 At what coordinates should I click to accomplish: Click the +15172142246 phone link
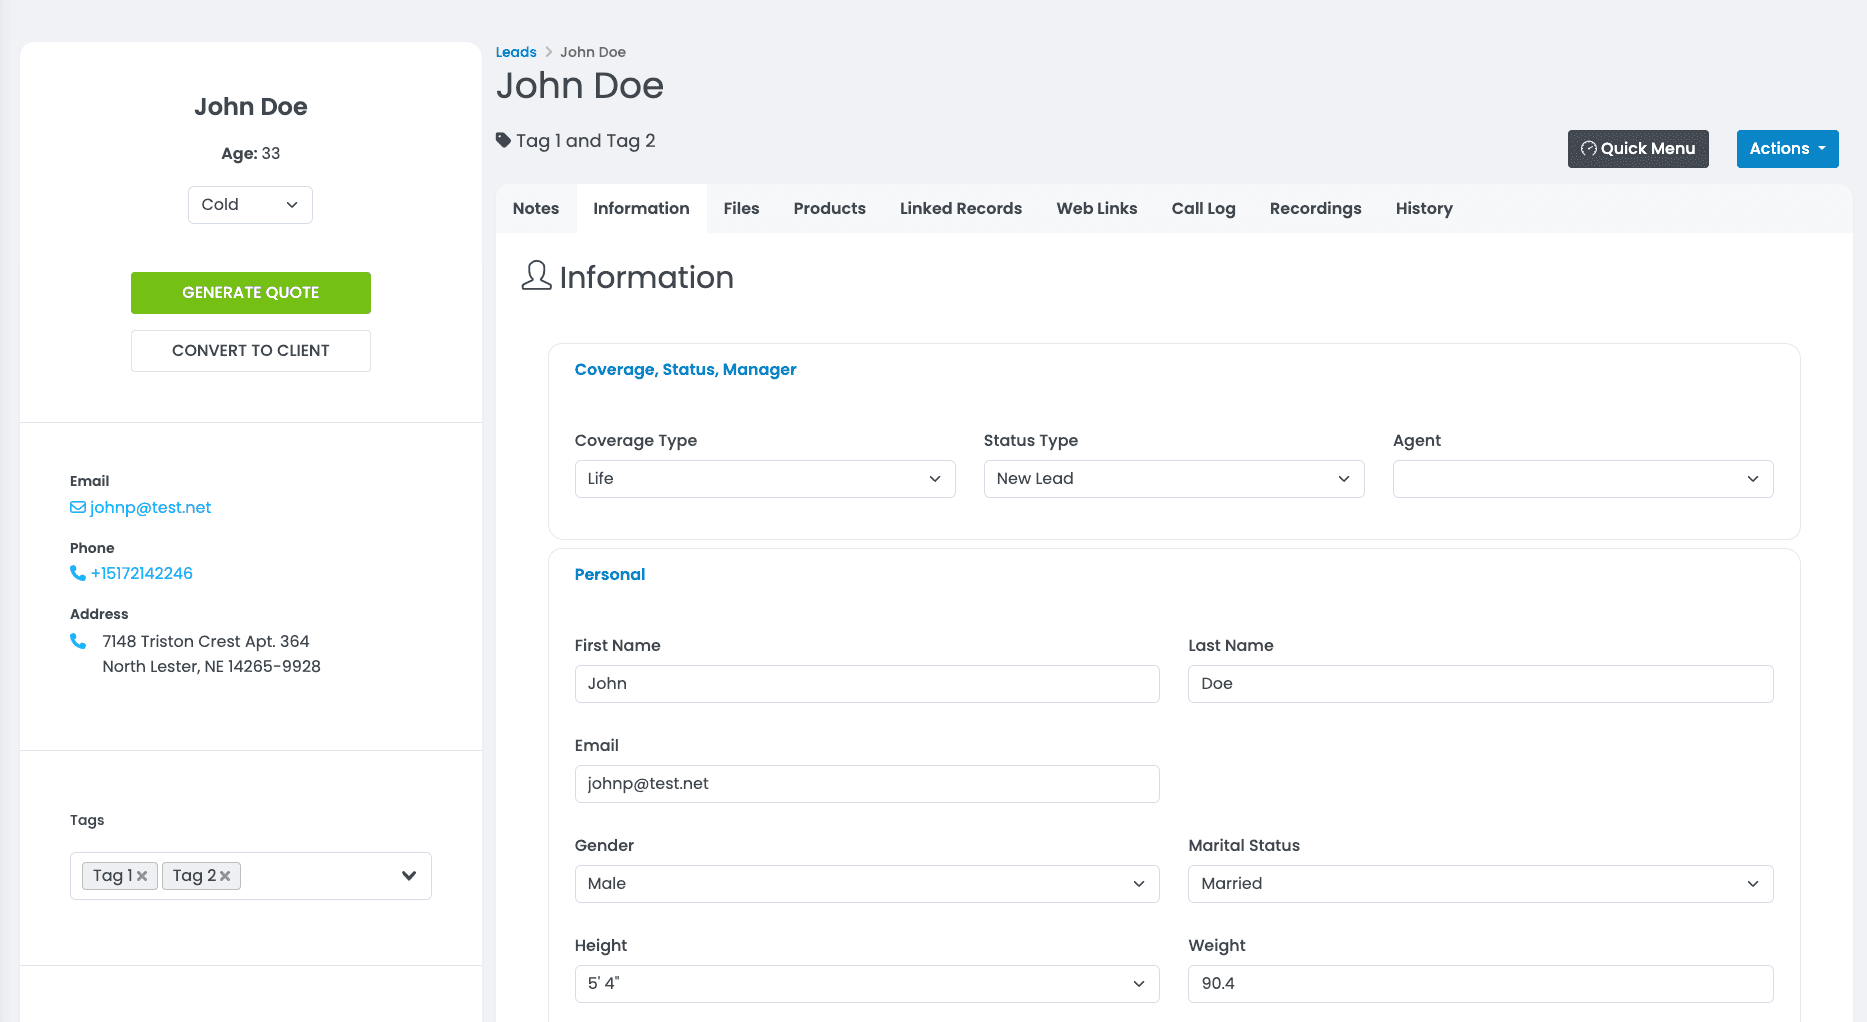[x=142, y=573]
